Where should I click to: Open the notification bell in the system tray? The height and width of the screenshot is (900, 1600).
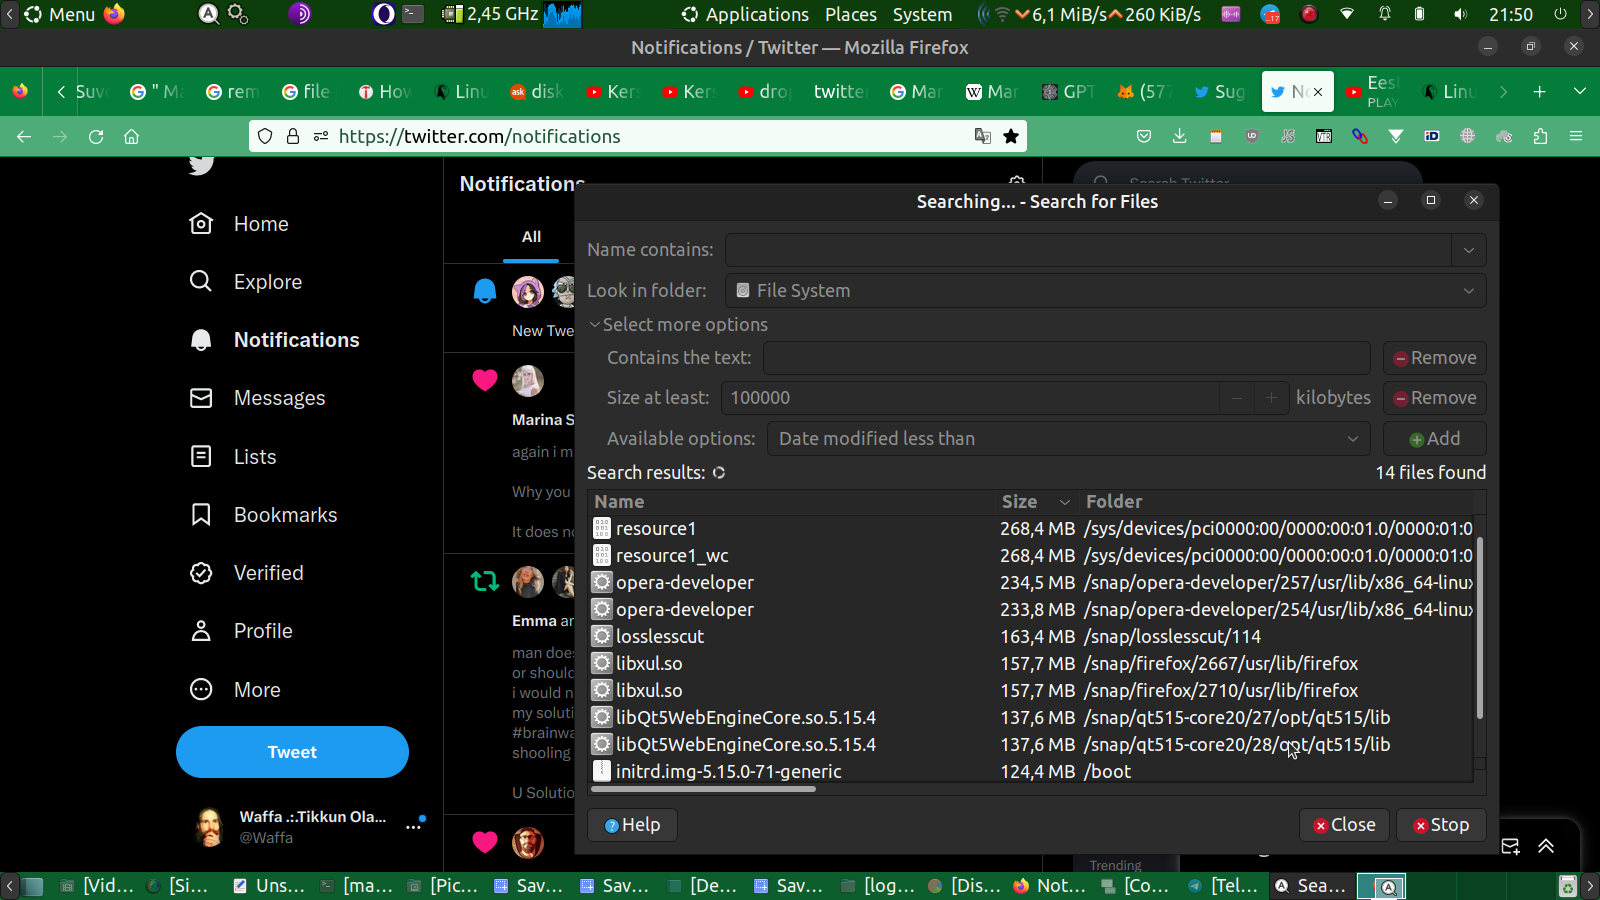(1384, 14)
